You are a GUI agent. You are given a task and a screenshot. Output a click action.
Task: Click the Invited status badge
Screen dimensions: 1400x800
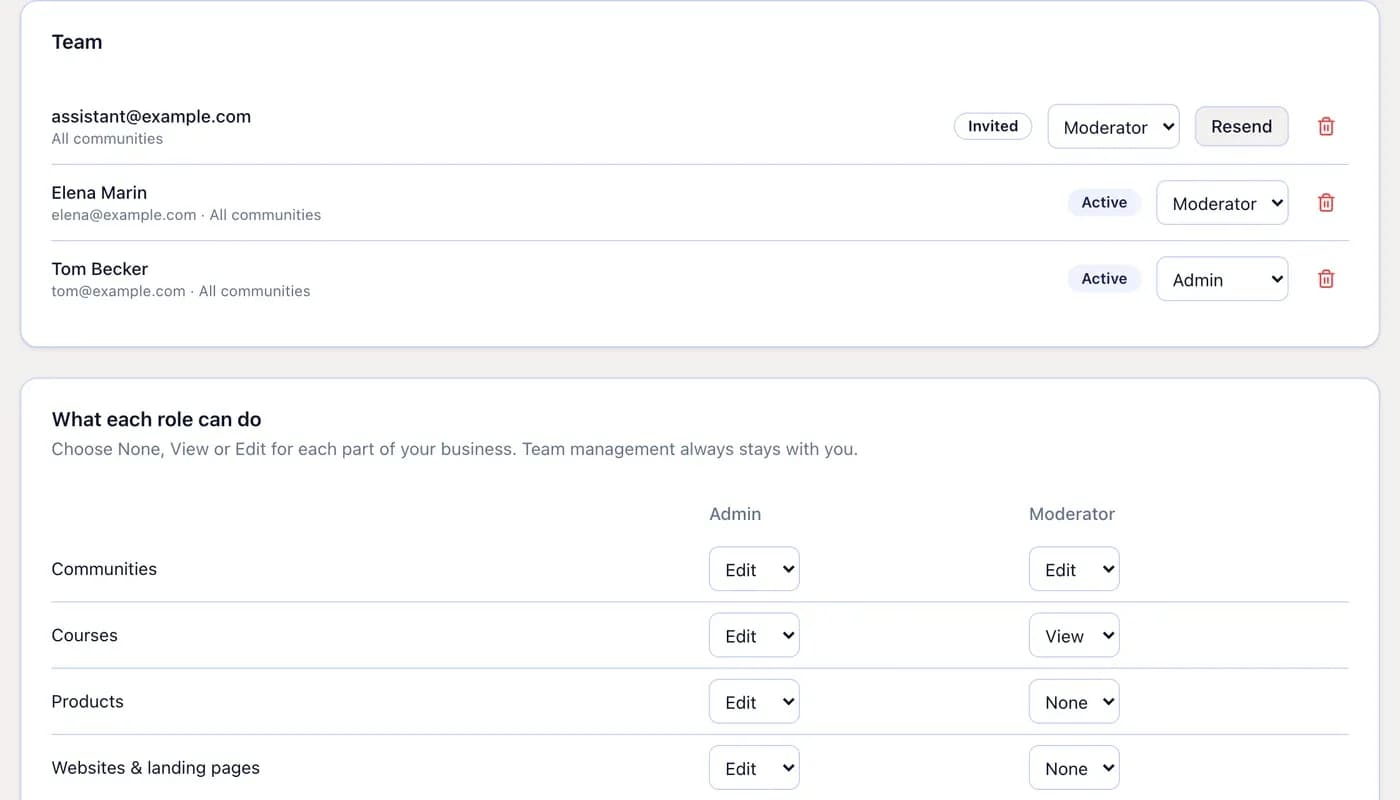click(x=993, y=126)
